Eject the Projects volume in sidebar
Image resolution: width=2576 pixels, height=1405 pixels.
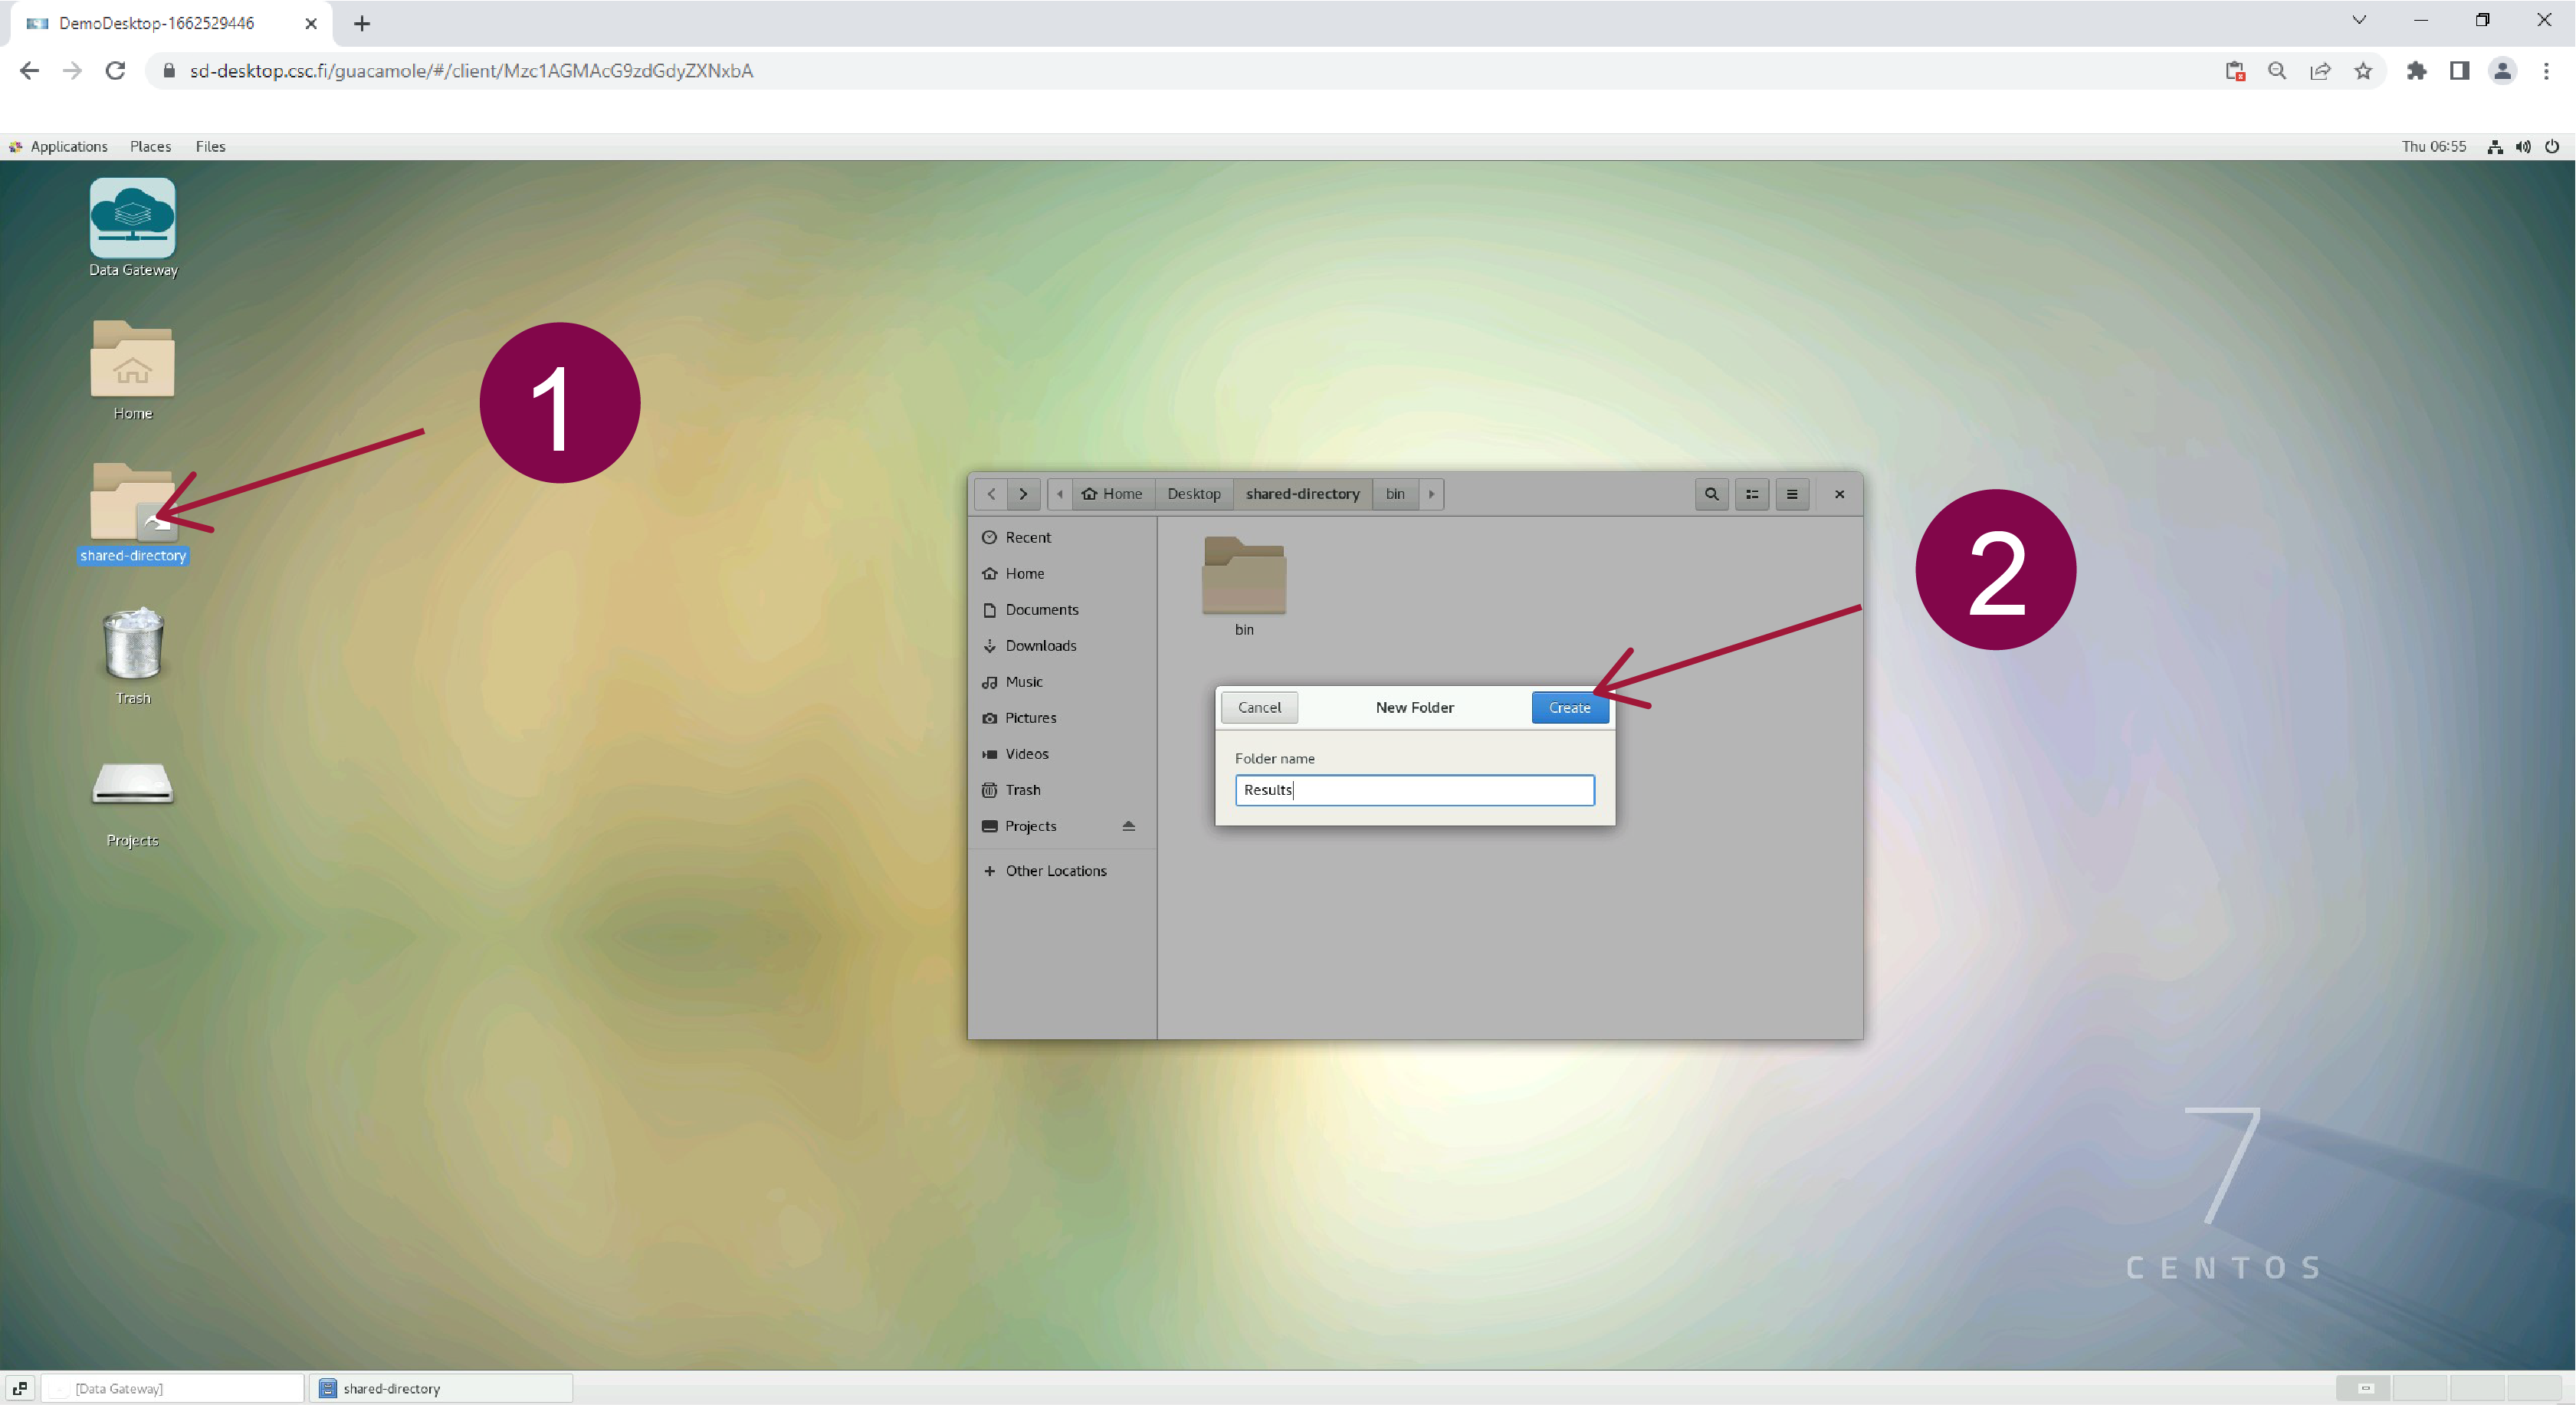tap(1128, 826)
